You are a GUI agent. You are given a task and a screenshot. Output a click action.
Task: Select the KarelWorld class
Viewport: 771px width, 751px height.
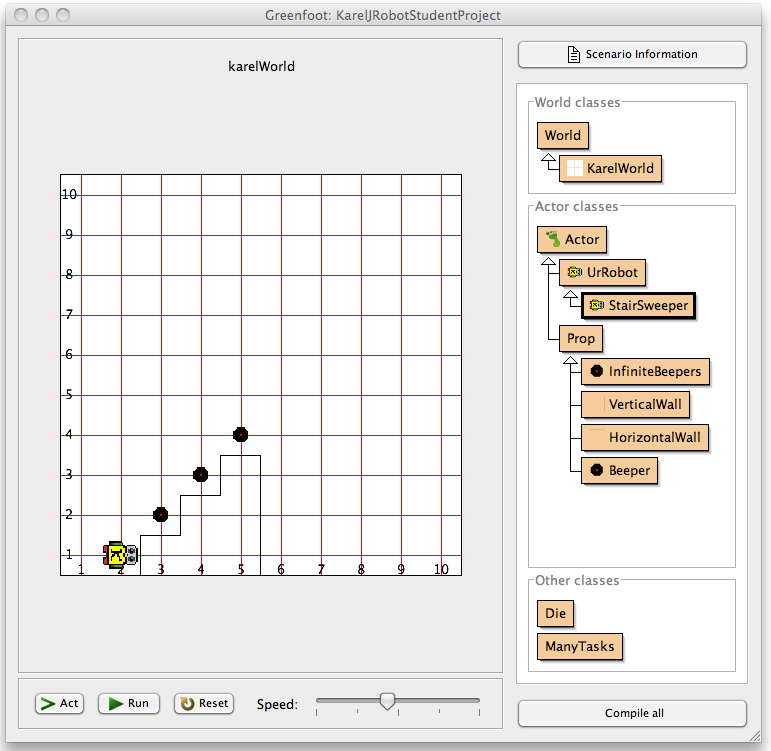pos(610,168)
